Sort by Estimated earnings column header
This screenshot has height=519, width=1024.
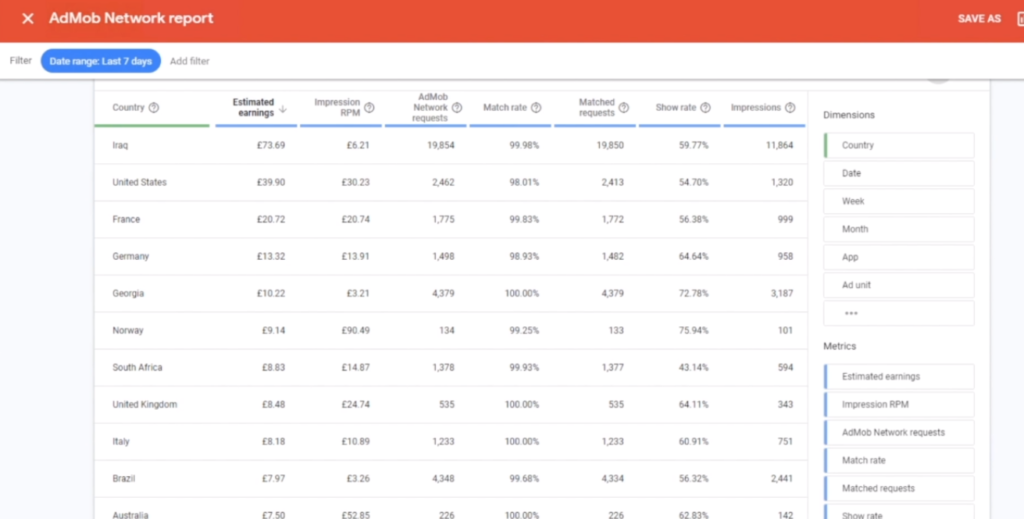tap(253, 108)
